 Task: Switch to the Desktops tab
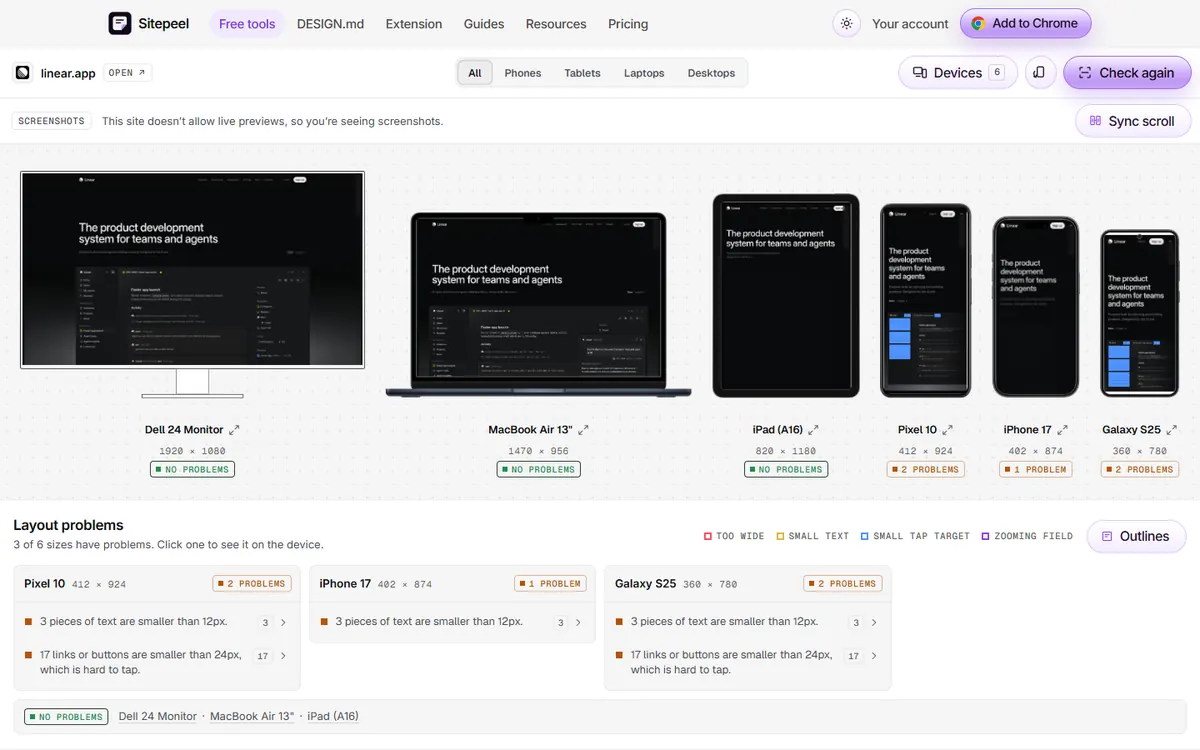[x=711, y=73]
